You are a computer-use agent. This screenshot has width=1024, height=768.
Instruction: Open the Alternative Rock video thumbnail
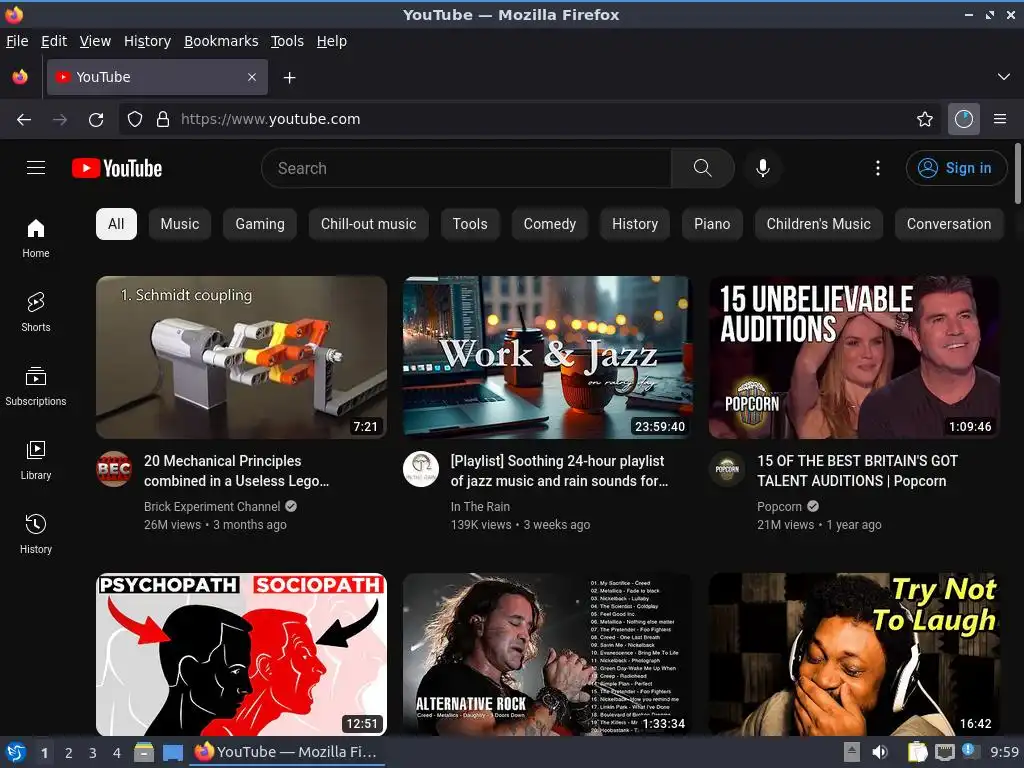(547, 654)
